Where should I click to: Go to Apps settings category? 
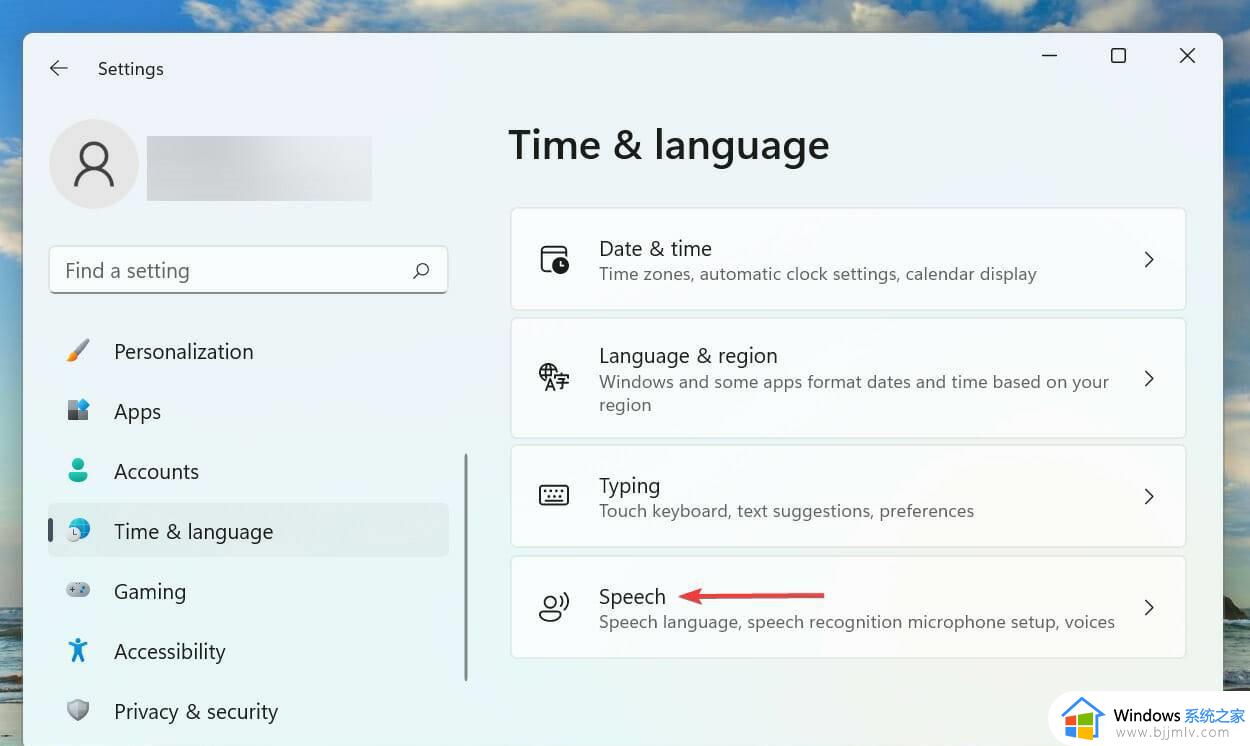click(248, 411)
